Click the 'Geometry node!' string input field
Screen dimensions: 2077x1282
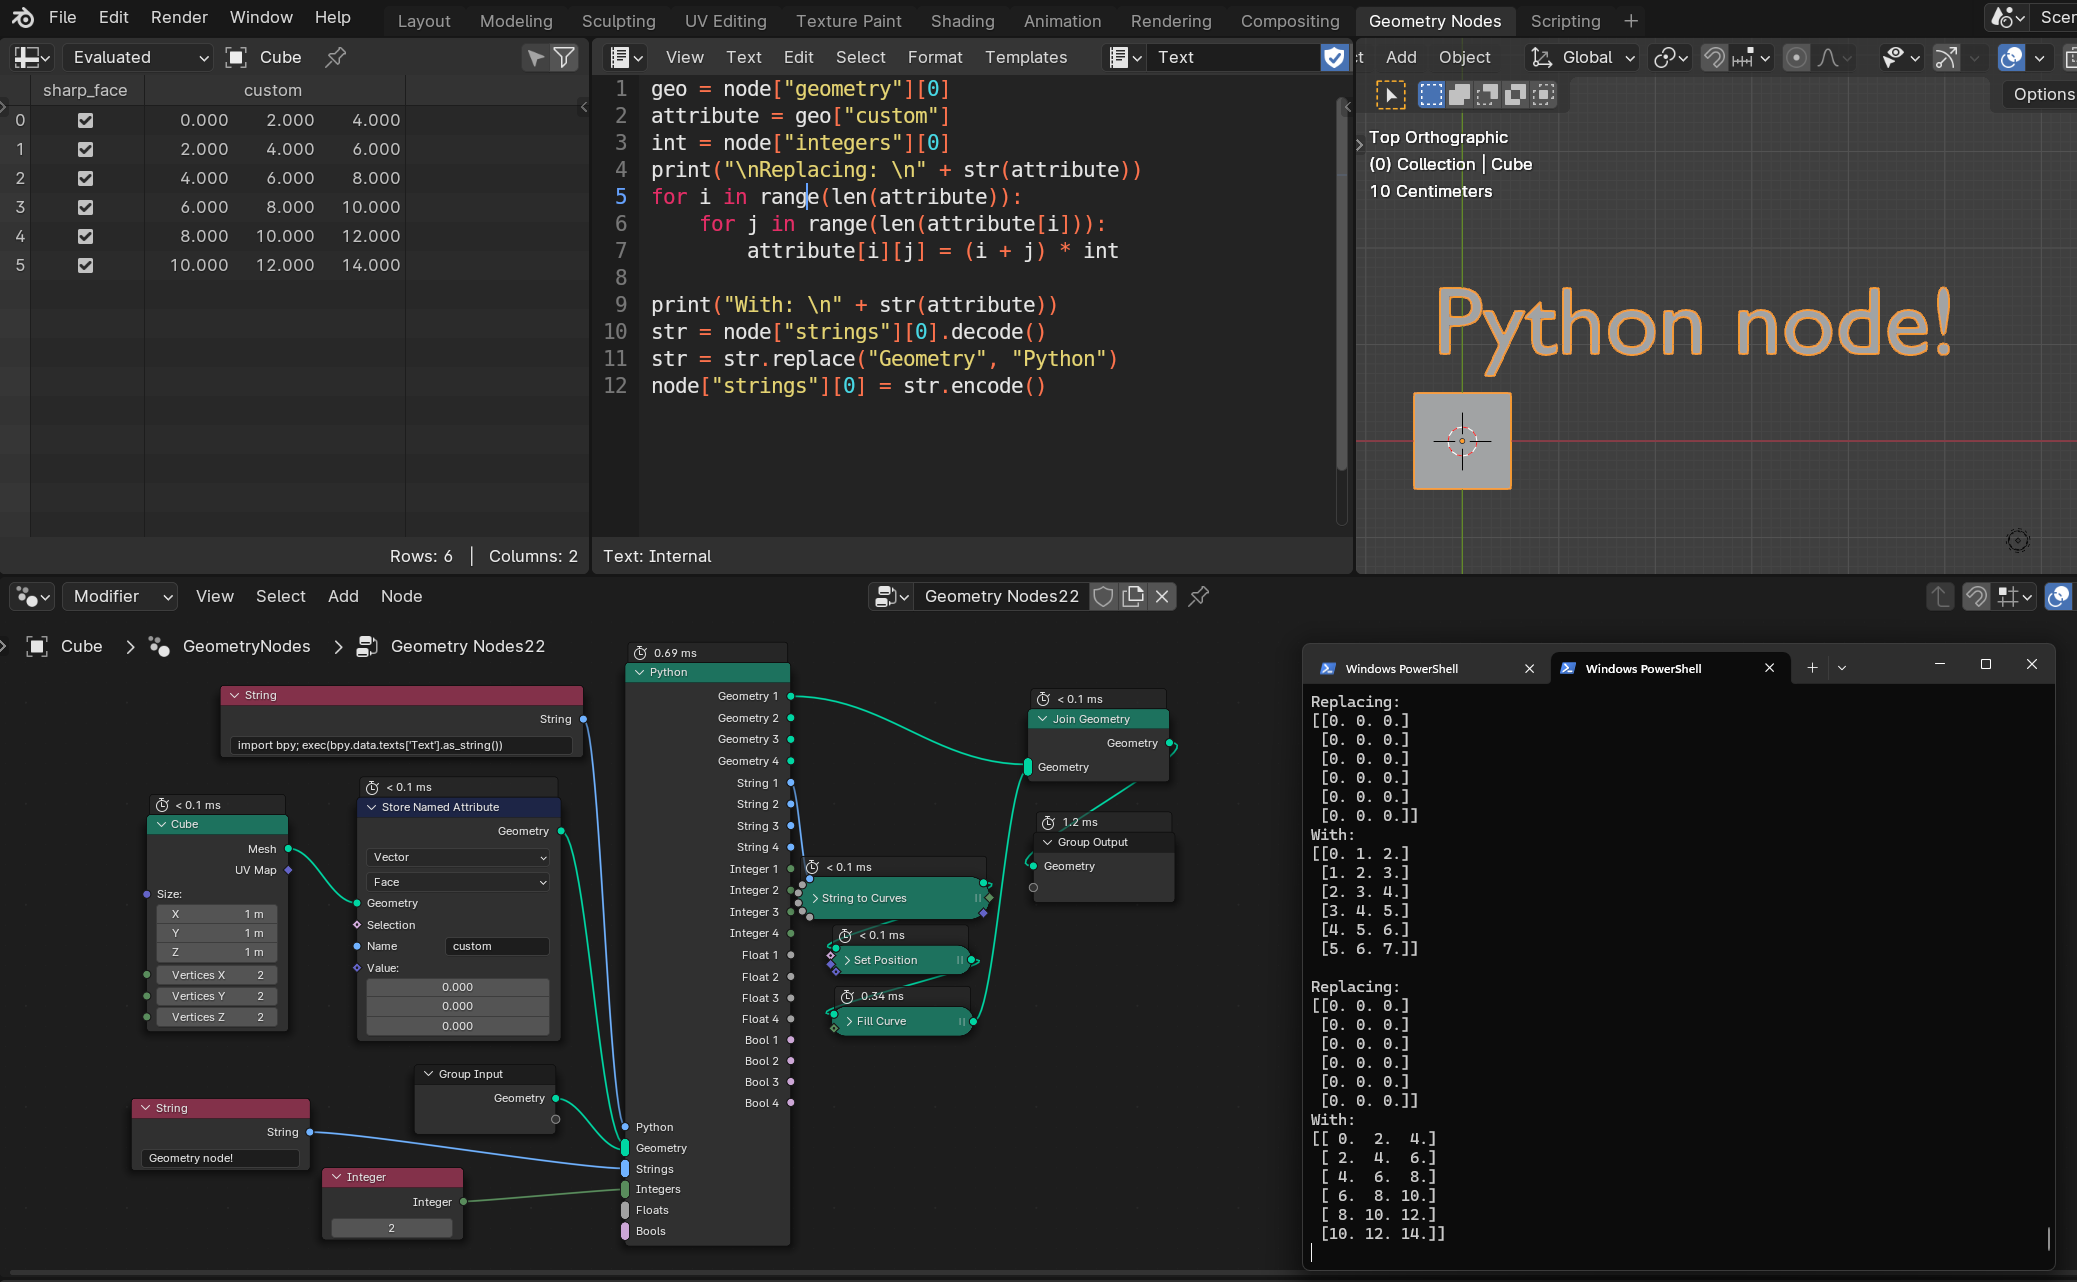pos(220,1158)
